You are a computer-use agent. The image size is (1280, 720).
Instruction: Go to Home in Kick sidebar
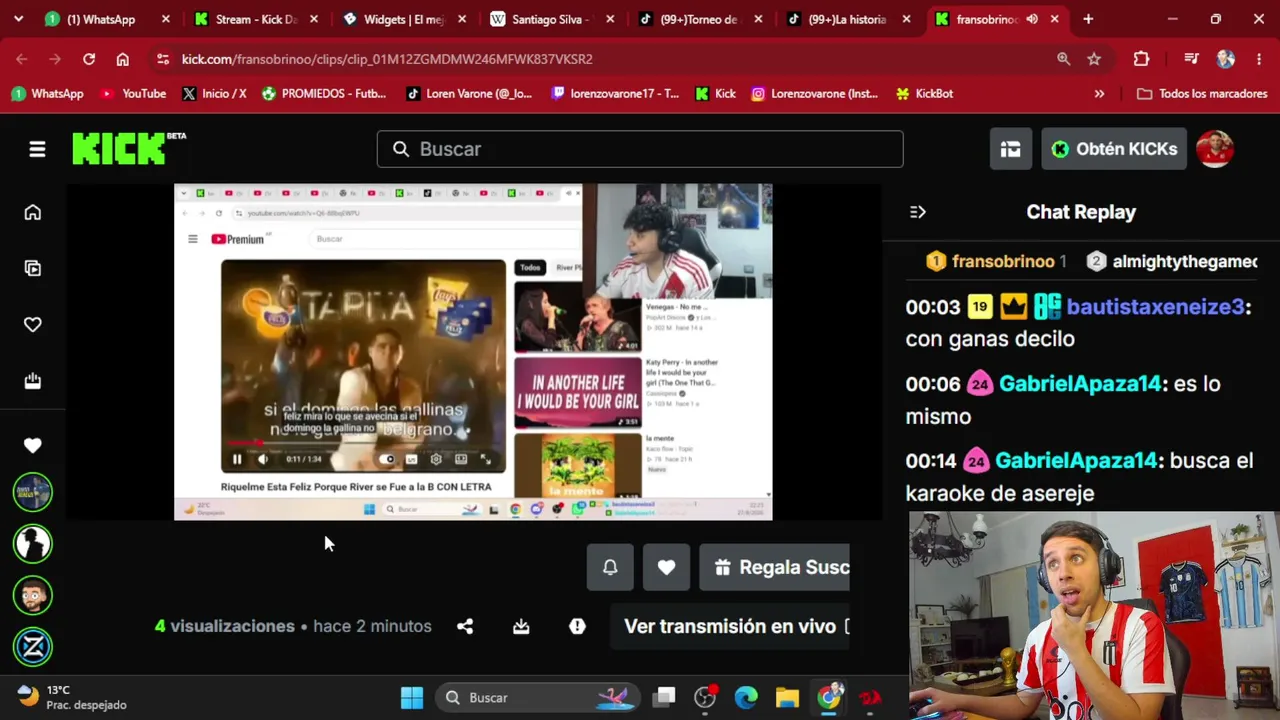33,212
